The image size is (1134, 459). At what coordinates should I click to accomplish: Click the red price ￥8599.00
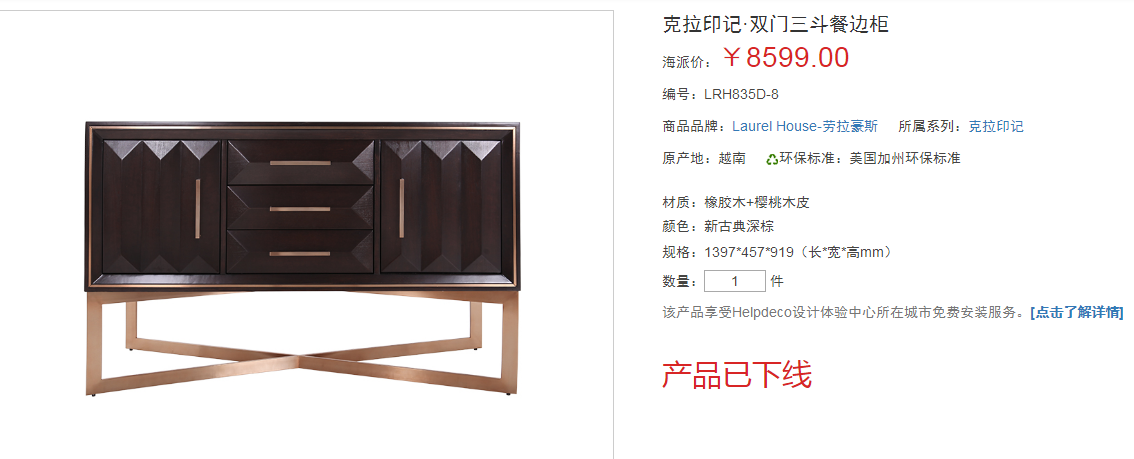[785, 58]
